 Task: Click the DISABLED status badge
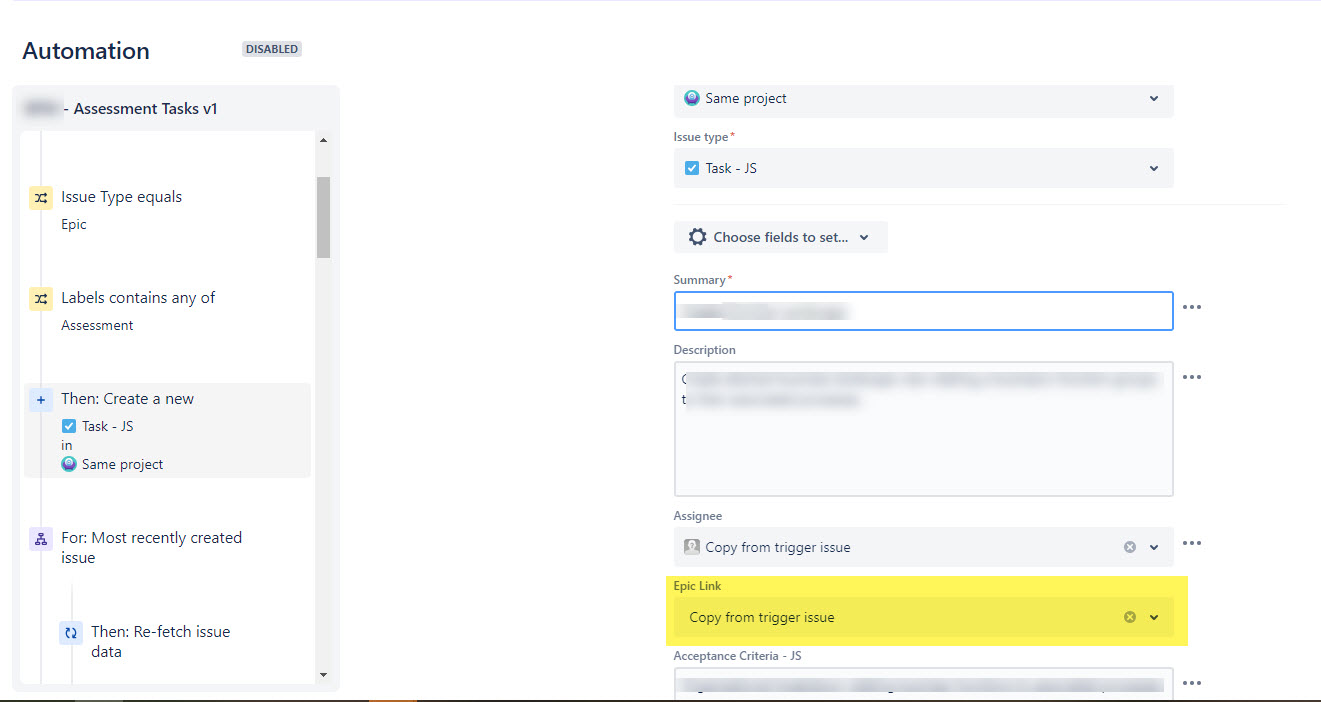point(272,49)
